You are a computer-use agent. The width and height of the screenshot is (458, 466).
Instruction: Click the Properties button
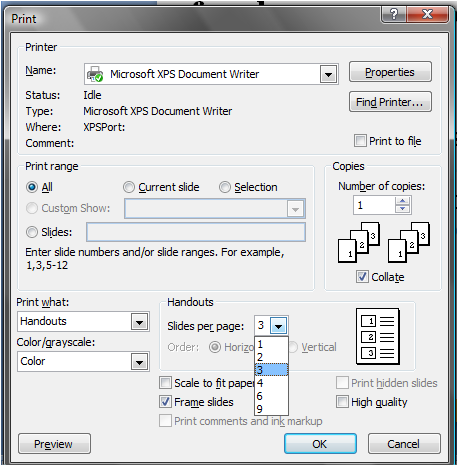(x=390, y=72)
